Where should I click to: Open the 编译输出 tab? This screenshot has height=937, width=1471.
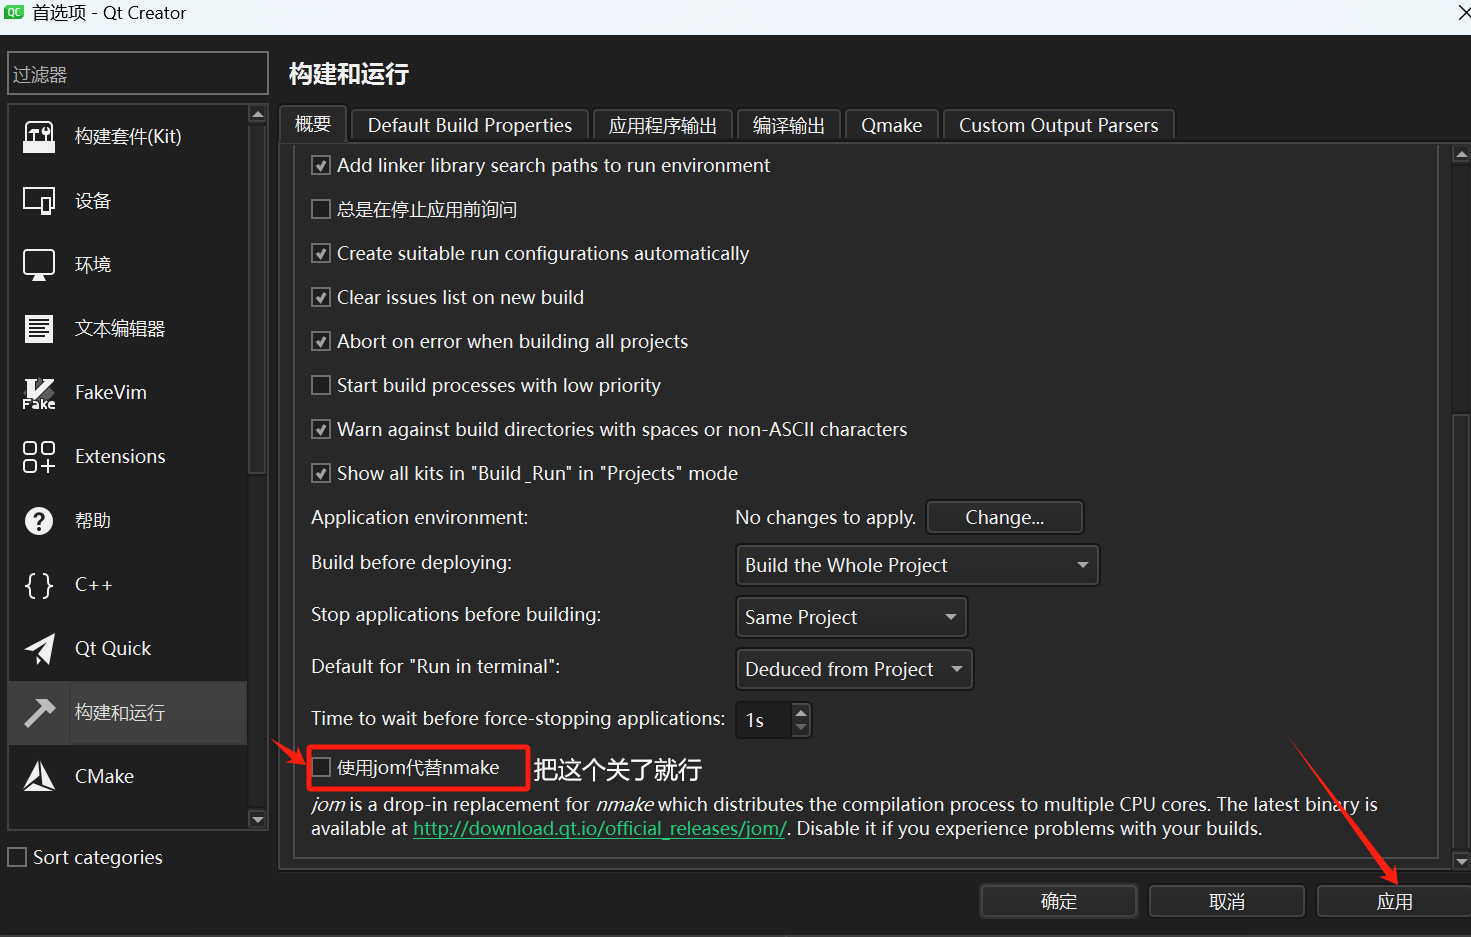click(x=789, y=125)
